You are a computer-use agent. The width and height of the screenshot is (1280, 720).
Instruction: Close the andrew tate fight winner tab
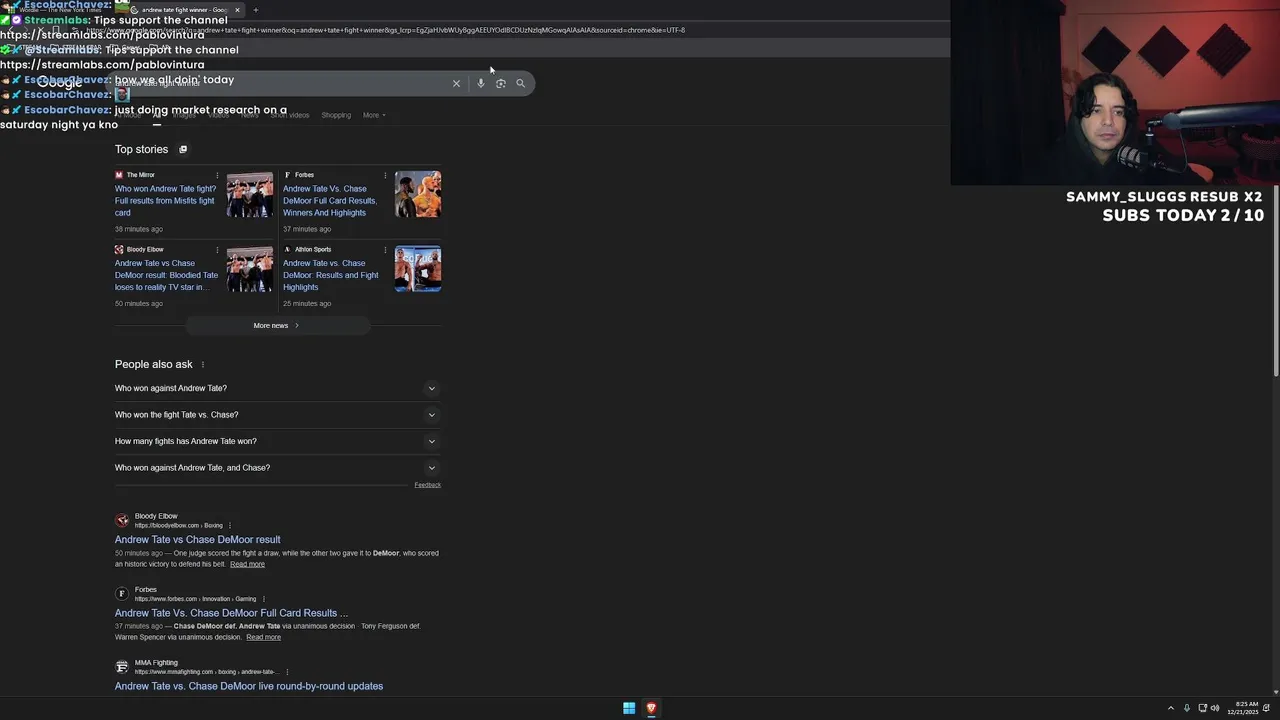(237, 10)
